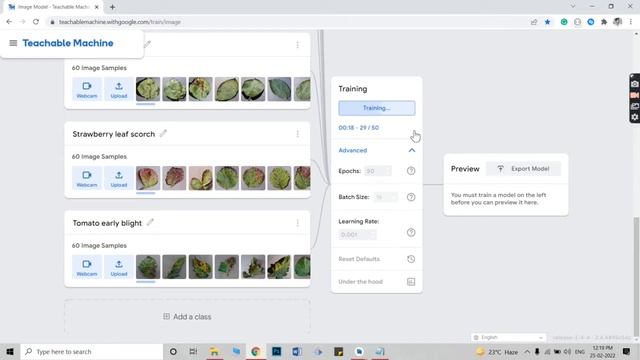Click the Epochs number field

tap(378, 171)
